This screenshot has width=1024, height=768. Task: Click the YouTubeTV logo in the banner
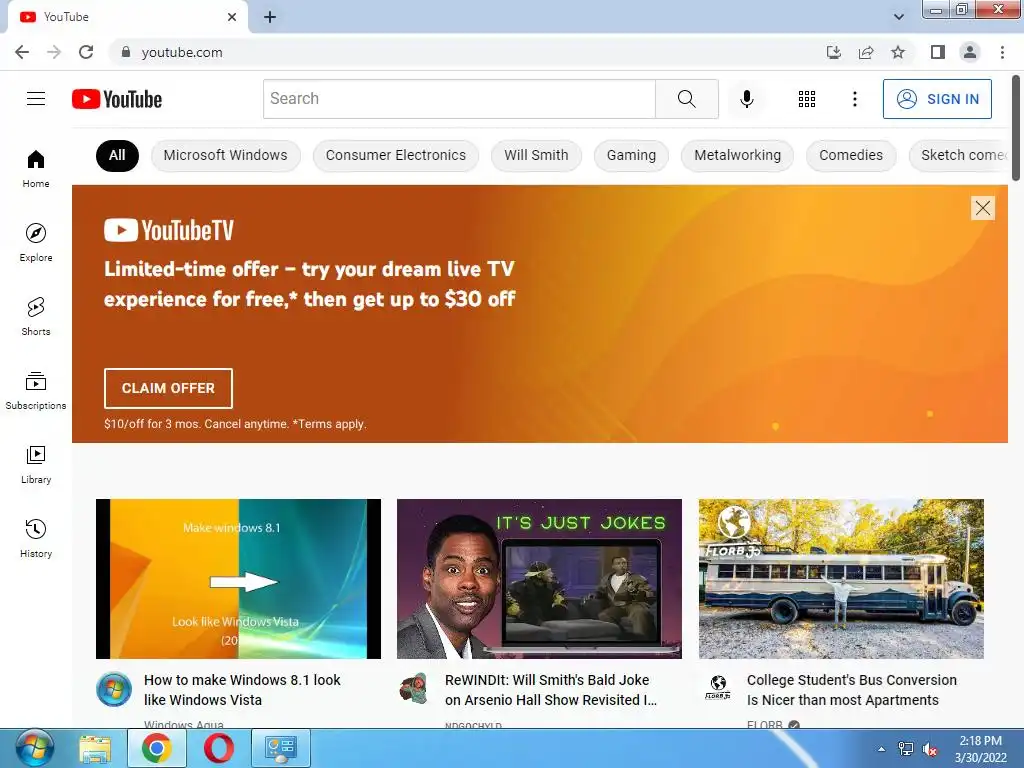click(168, 230)
